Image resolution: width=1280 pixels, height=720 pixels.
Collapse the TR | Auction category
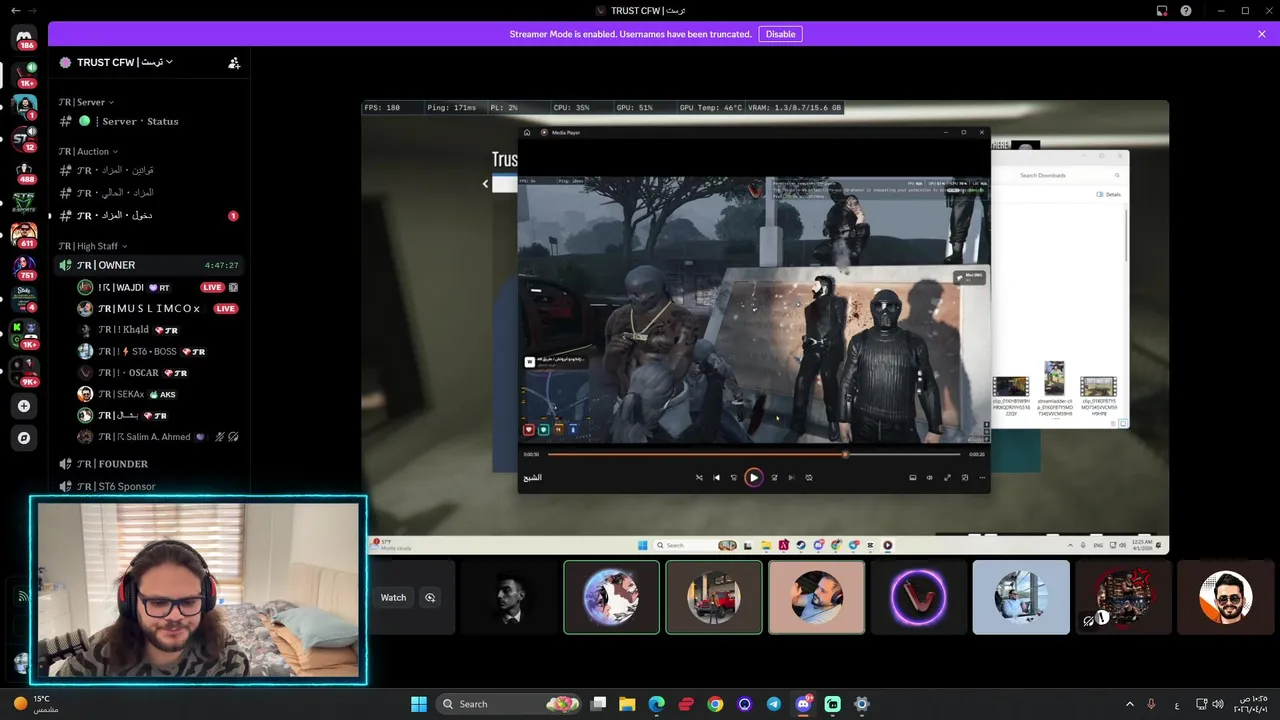click(88, 152)
